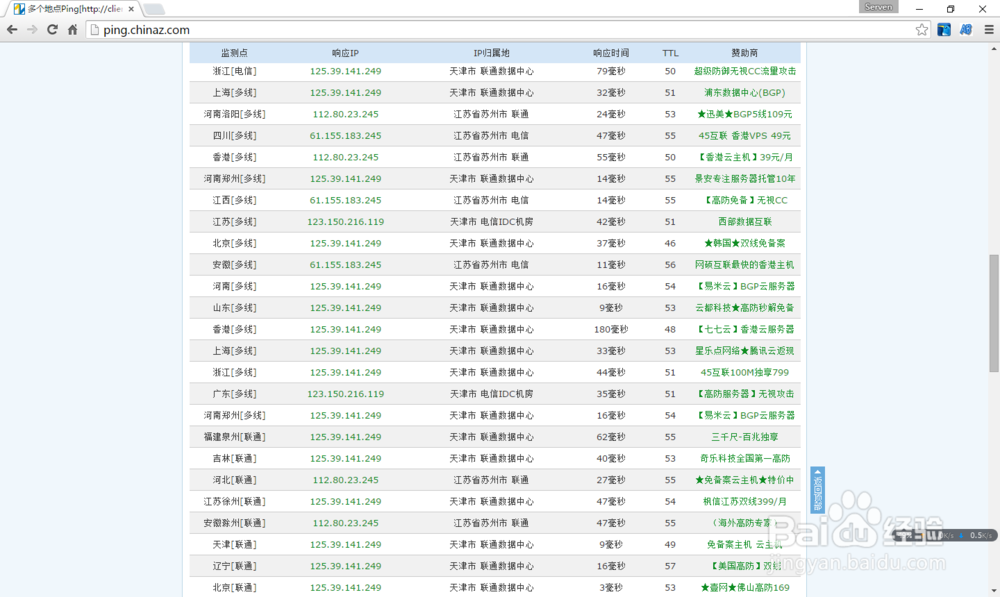Screen dimensions: 1000x597
Task: Click the 三千尺-百兆独享 sponsor link
Action: [744, 437]
